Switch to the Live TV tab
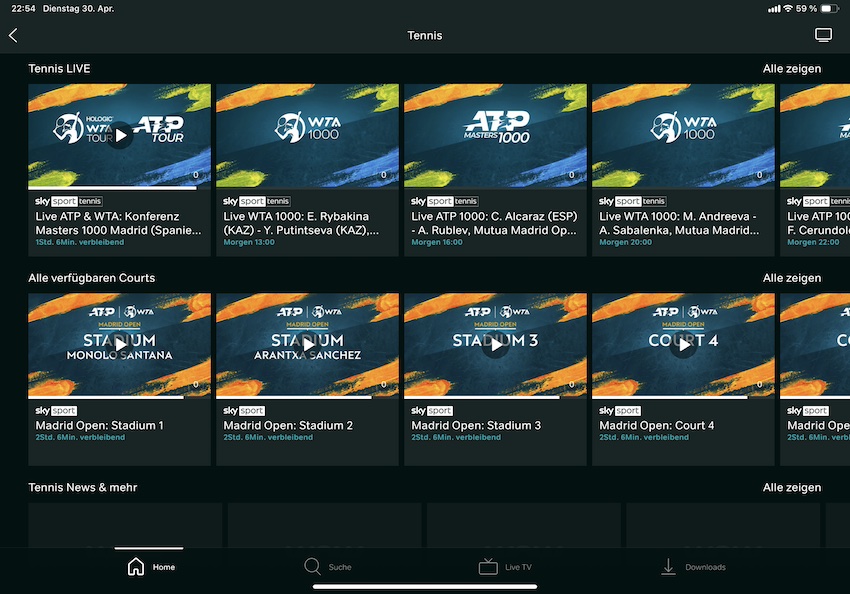The height and width of the screenshot is (594, 850). [505, 567]
